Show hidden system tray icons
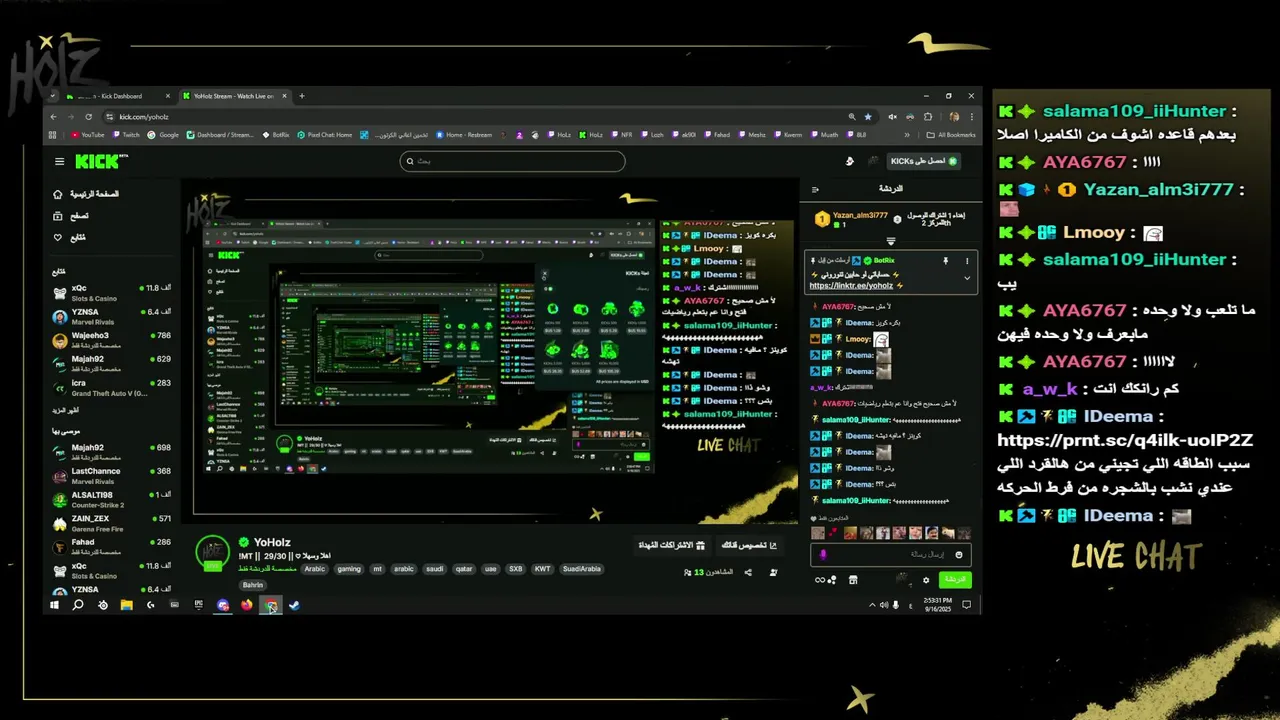Viewport: 1280px width, 720px height. (x=872, y=605)
